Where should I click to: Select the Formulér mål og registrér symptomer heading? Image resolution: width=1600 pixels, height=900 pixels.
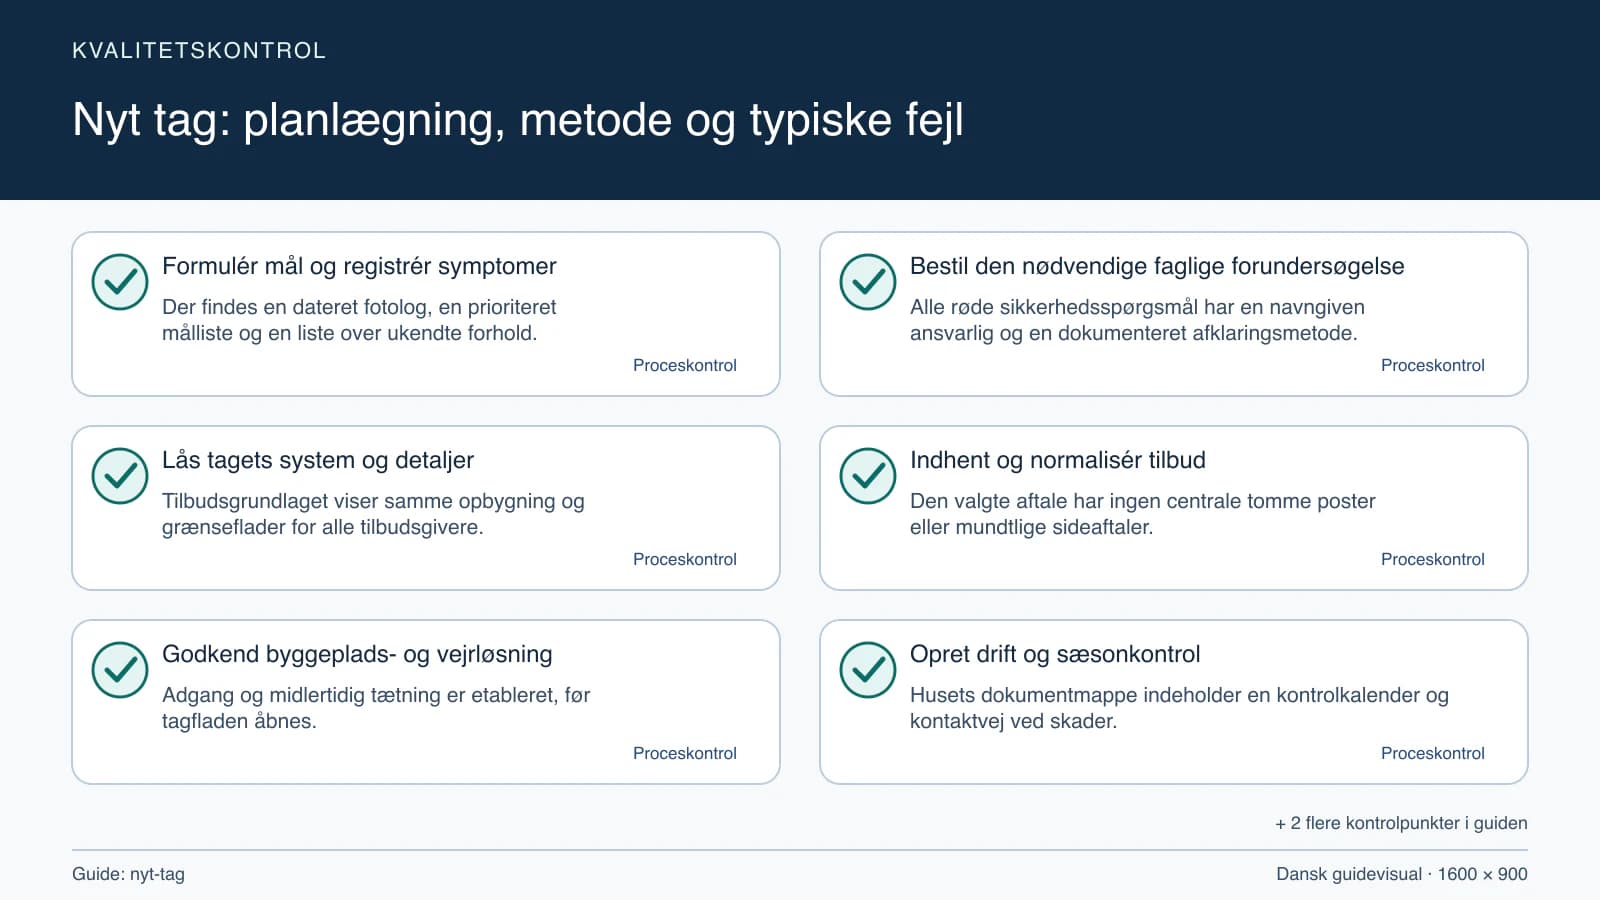point(359,266)
